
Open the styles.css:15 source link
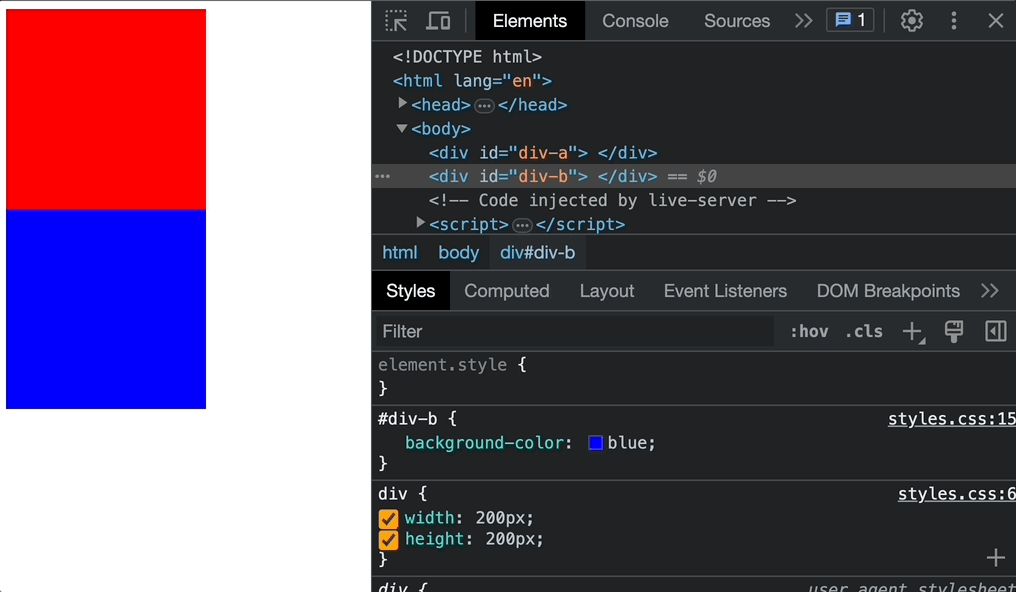tap(951, 419)
